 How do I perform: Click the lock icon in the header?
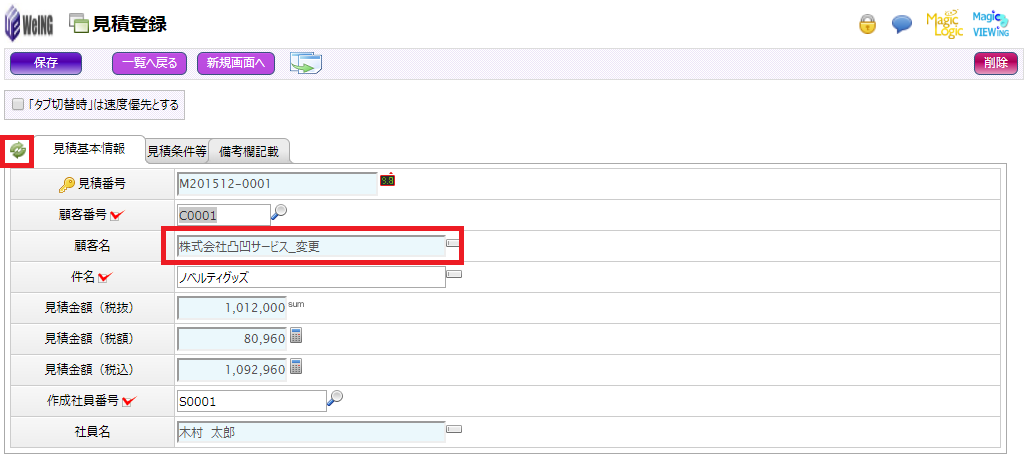pos(868,25)
